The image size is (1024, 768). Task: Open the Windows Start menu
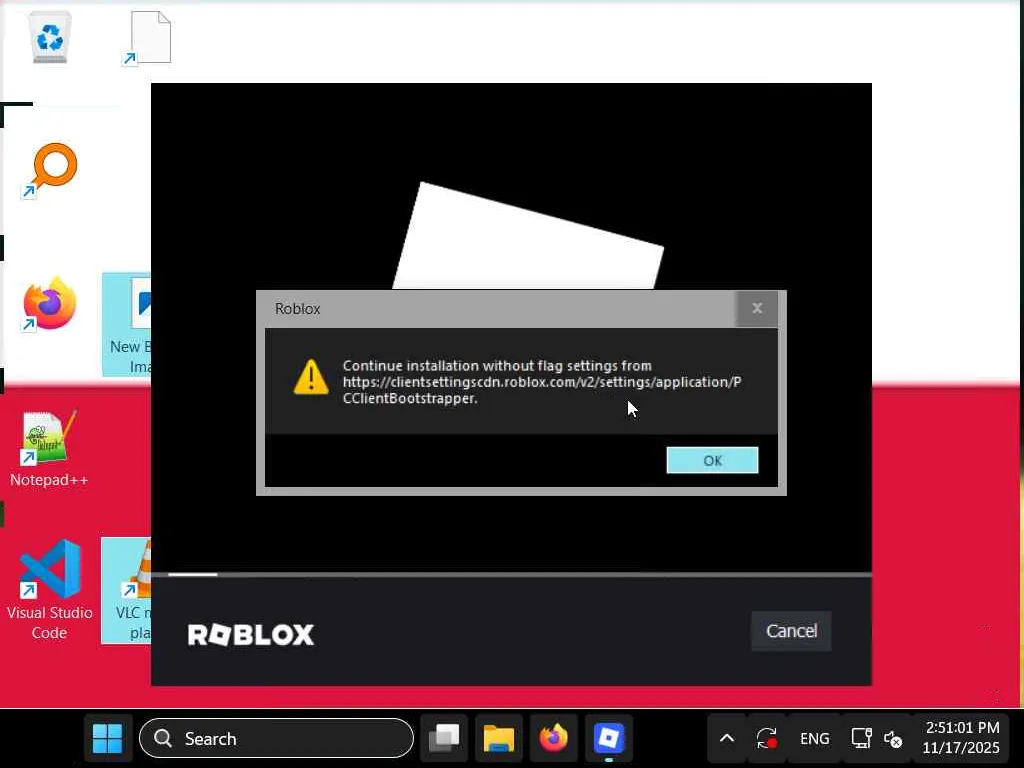click(x=108, y=739)
